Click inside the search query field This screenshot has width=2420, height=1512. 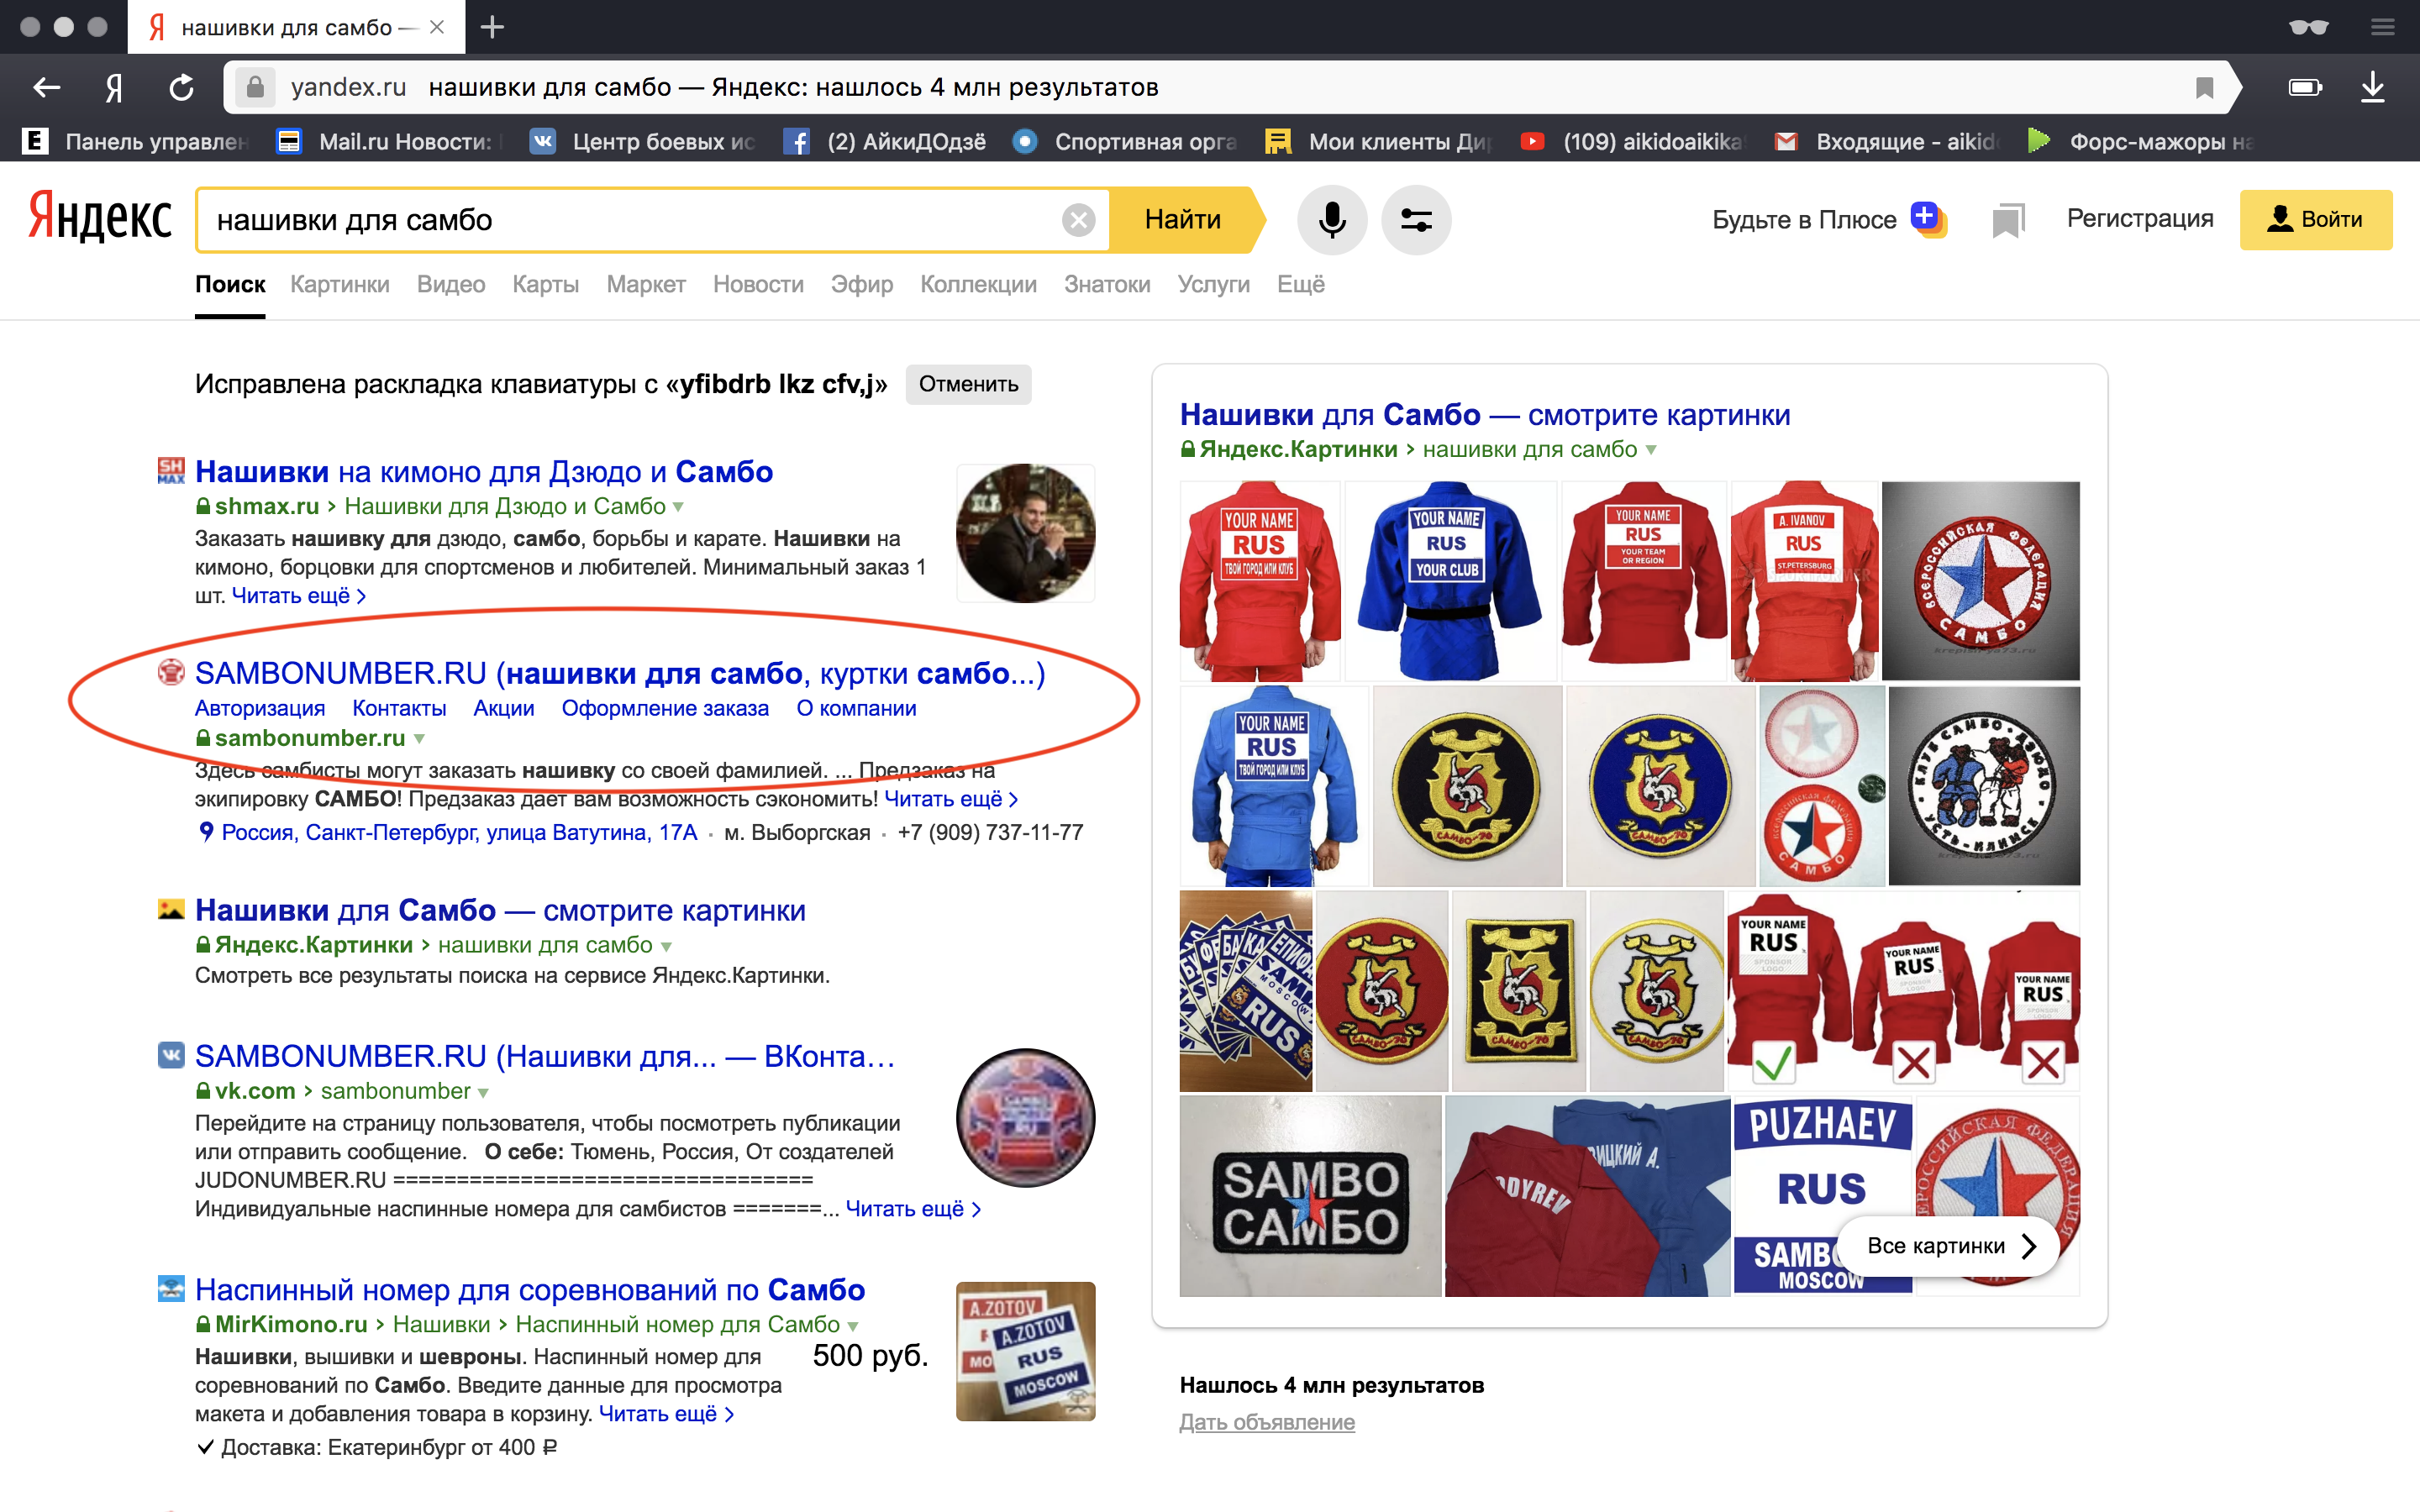(x=620, y=219)
